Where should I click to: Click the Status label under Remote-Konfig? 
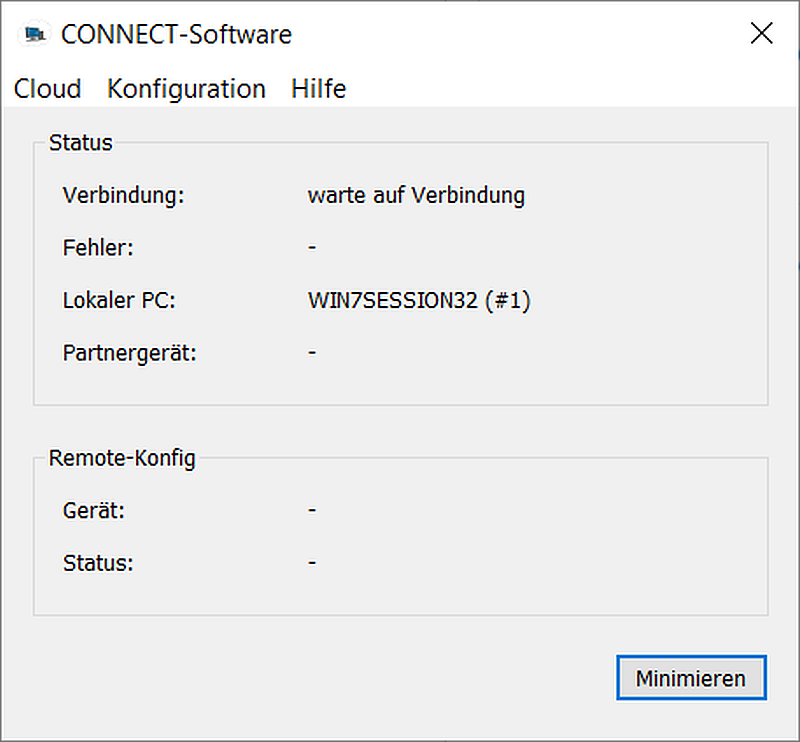[97, 563]
